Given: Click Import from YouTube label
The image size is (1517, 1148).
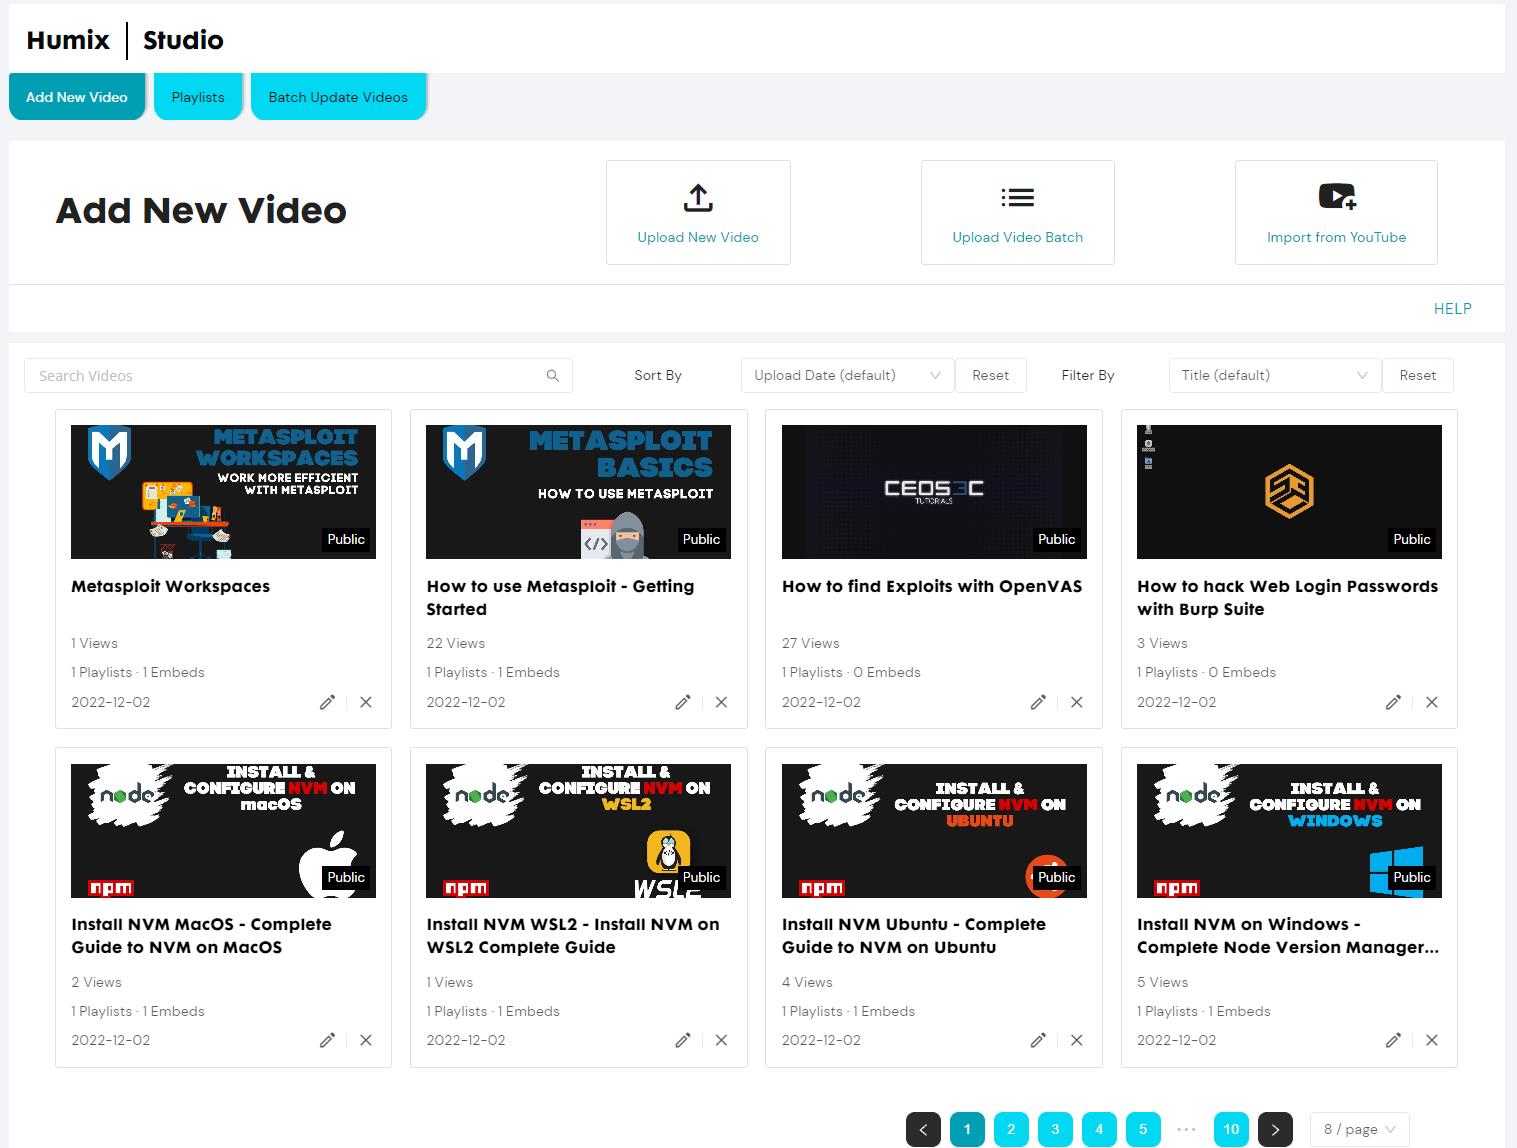Looking at the screenshot, I should point(1337,237).
